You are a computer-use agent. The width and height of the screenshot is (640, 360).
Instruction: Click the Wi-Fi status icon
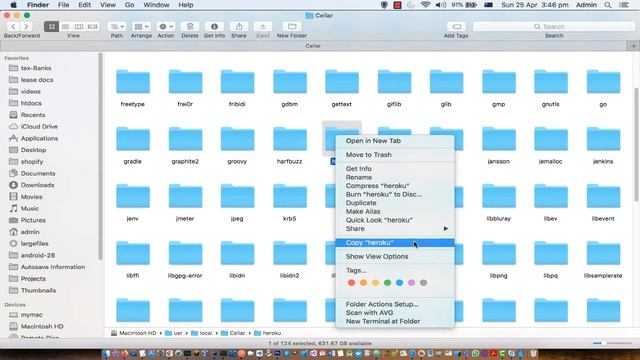click(425, 5)
